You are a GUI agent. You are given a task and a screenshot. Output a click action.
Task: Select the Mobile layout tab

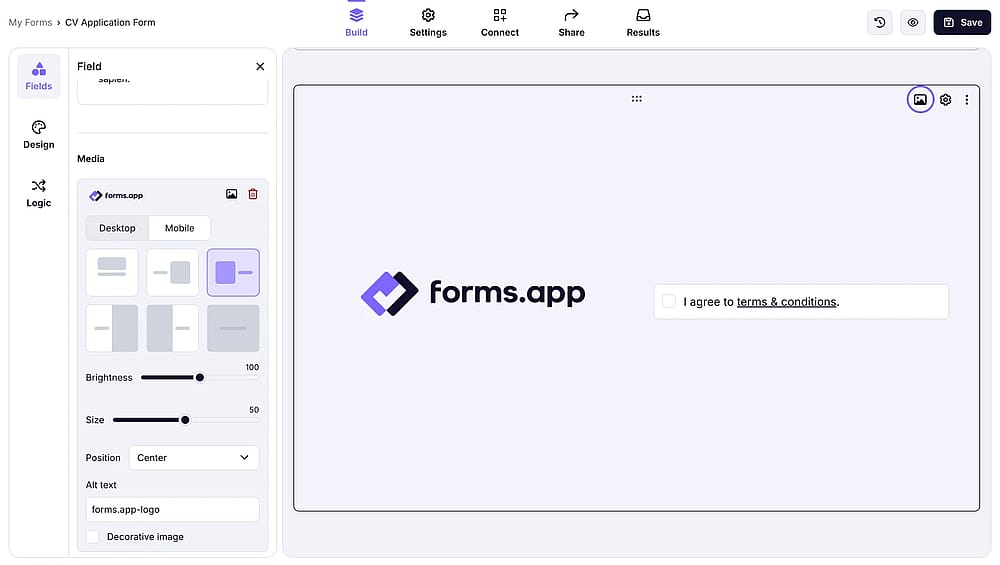[x=180, y=228]
